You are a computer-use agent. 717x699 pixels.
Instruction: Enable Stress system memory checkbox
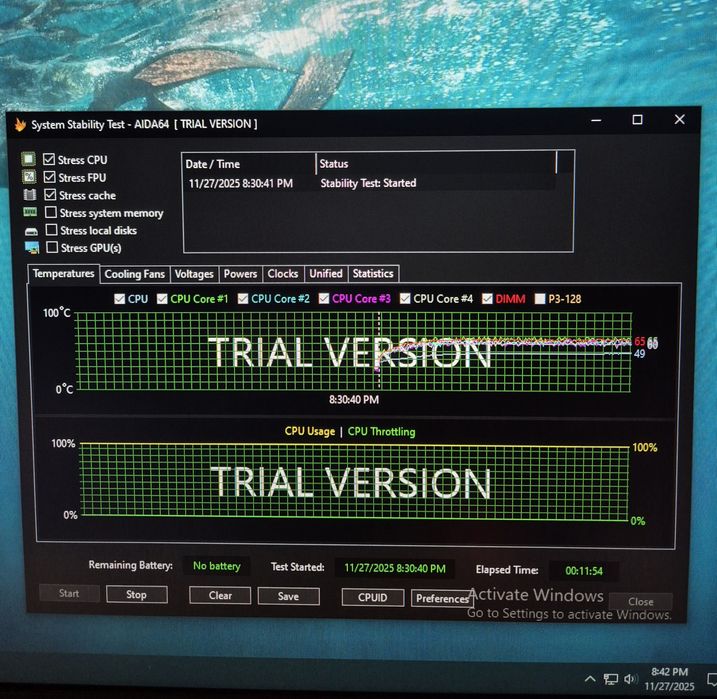pyautogui.click(x=51, y=212)
